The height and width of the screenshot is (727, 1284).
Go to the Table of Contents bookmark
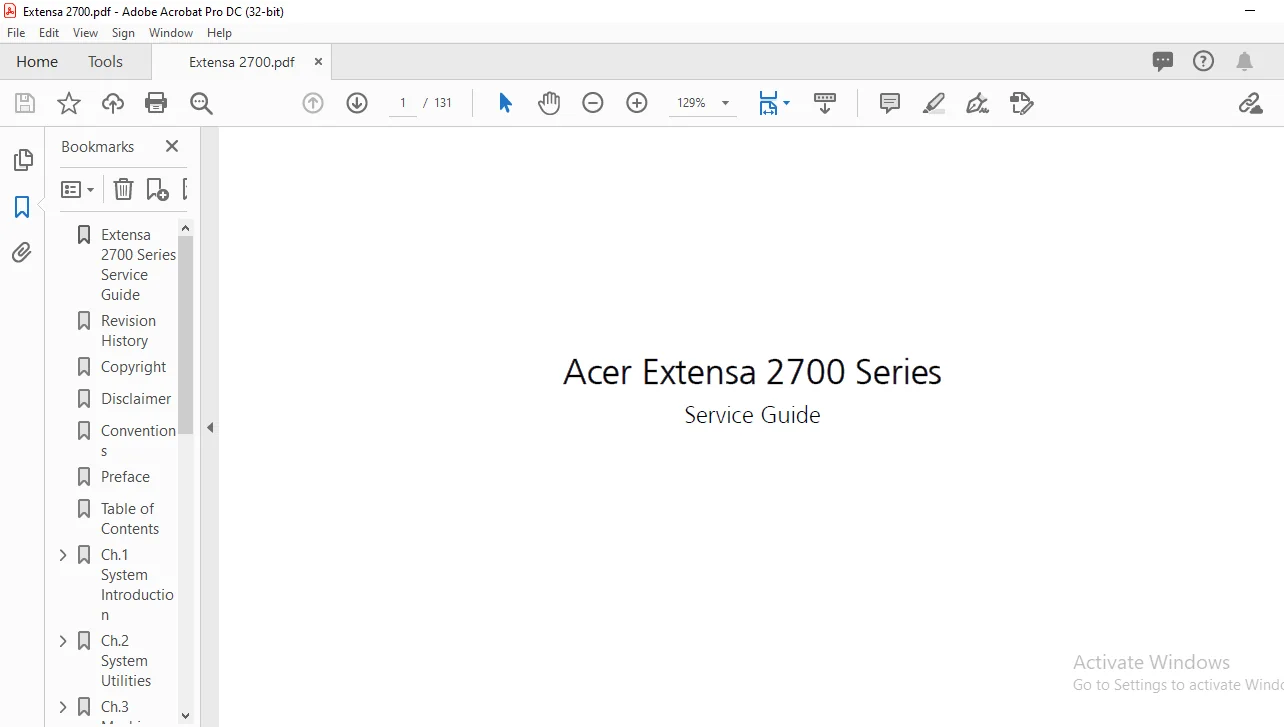[130, 518]
